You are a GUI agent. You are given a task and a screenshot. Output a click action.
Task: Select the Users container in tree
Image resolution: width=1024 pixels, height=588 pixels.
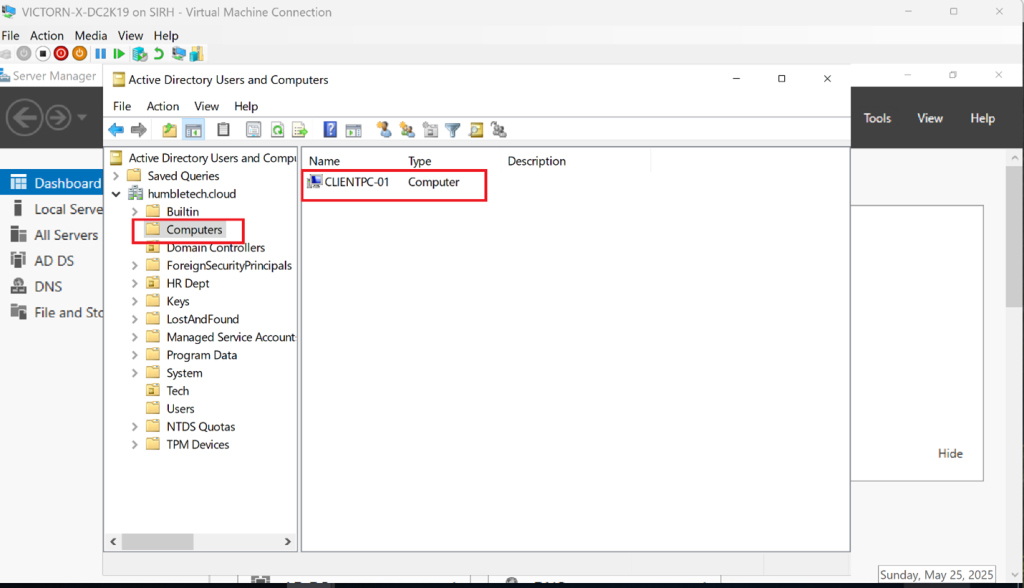click(180, 409)
